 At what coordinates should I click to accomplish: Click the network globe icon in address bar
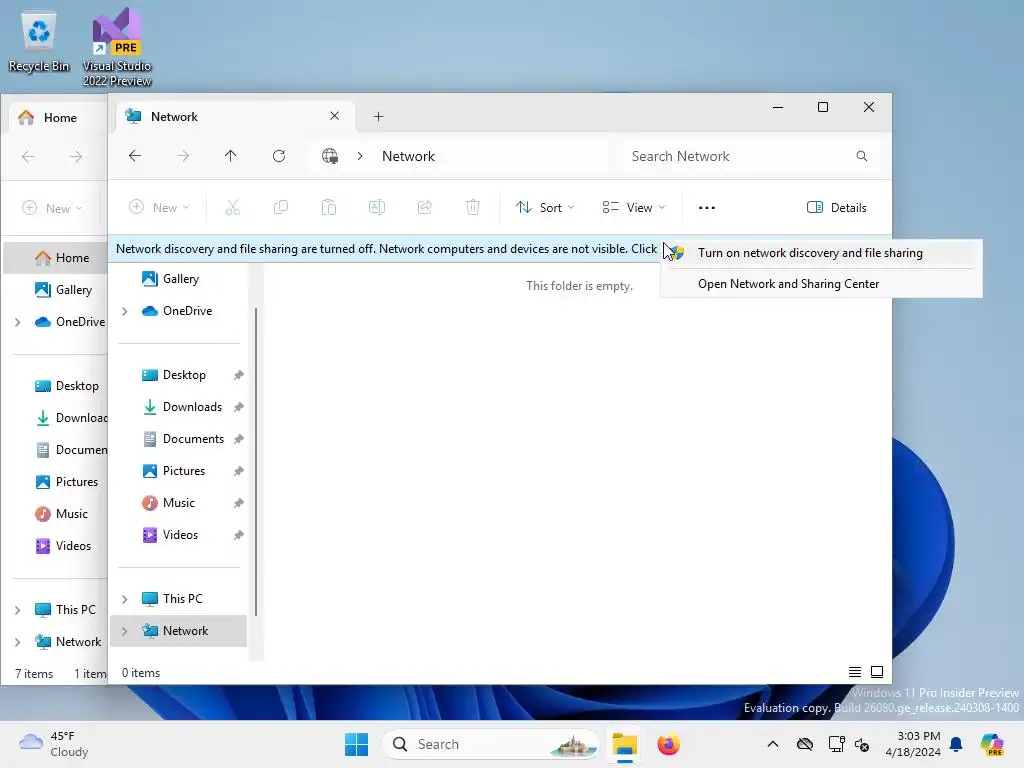click(330, 156)
